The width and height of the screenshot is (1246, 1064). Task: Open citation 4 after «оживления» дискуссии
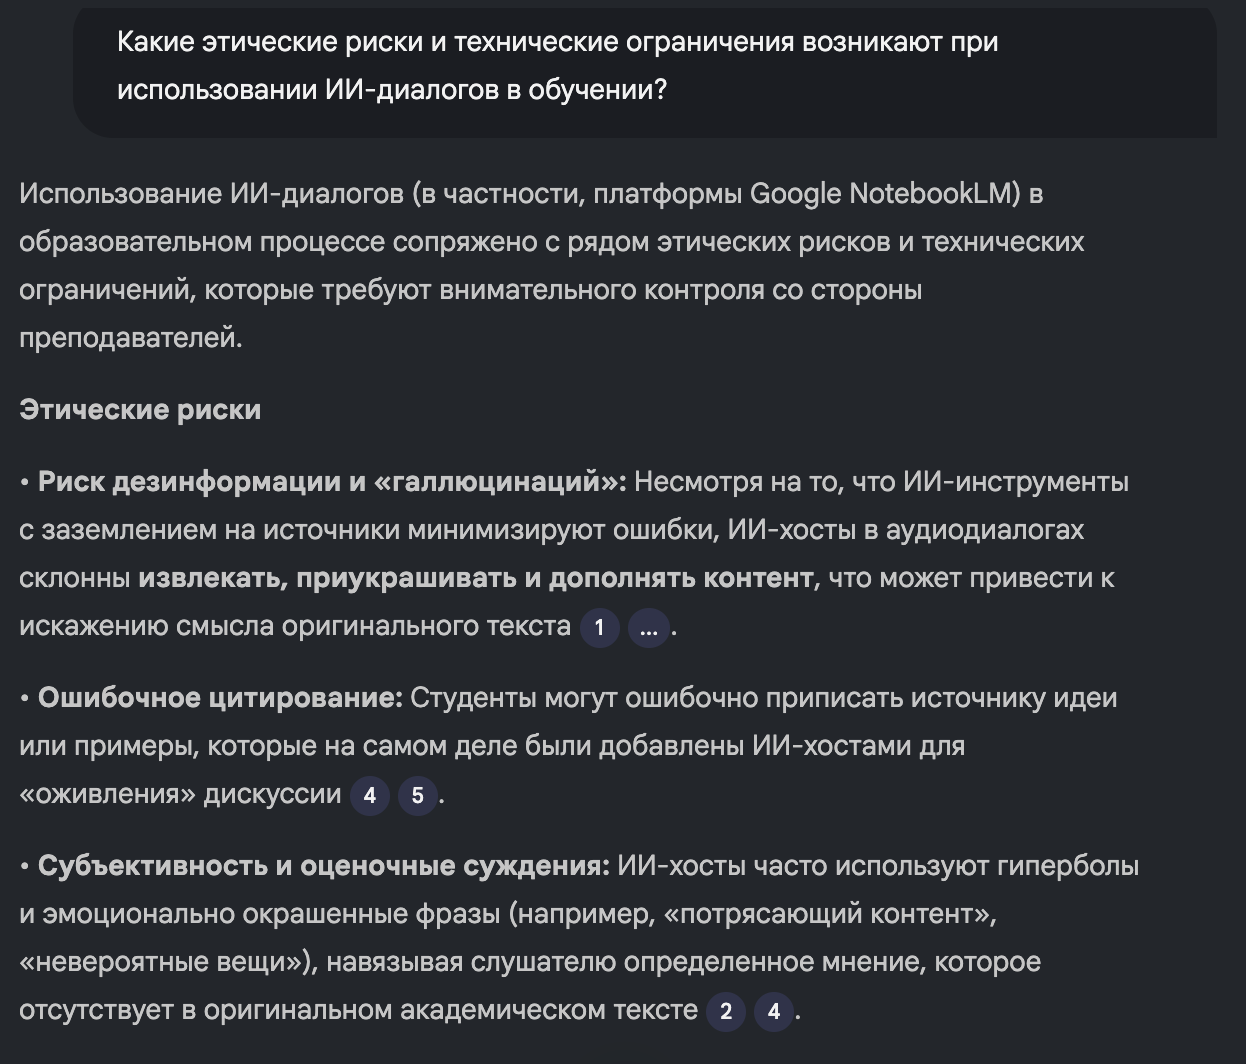point(369,797)
